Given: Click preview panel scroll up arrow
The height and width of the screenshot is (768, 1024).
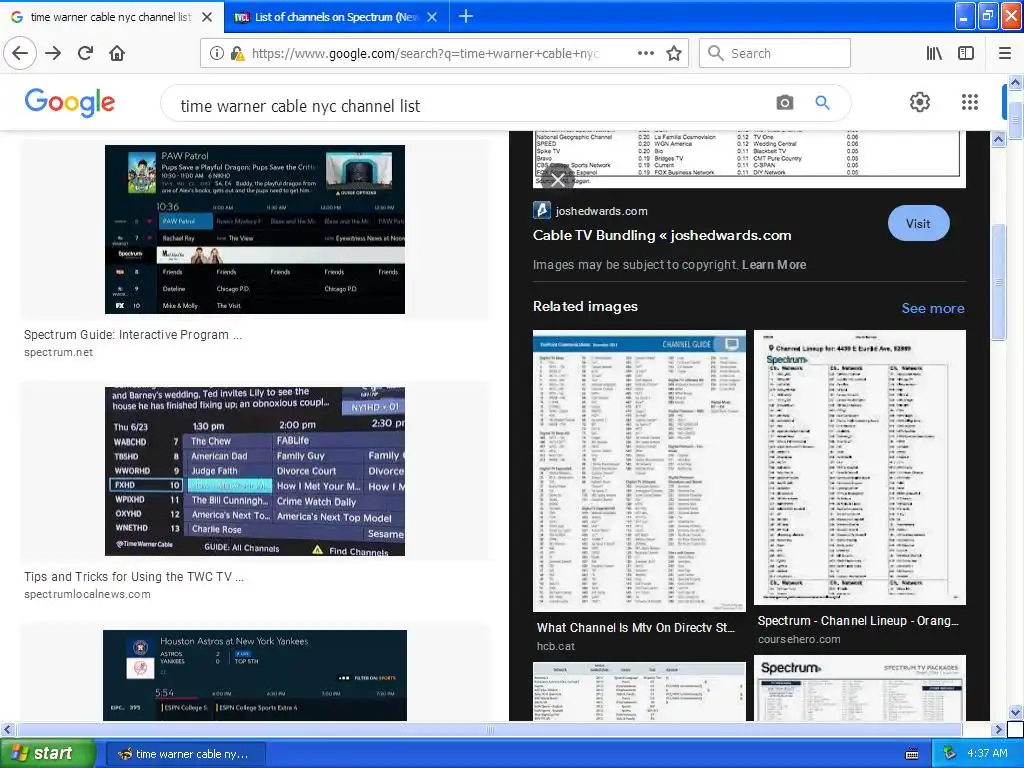Looking at the screenshot, I should click(998, 138).
